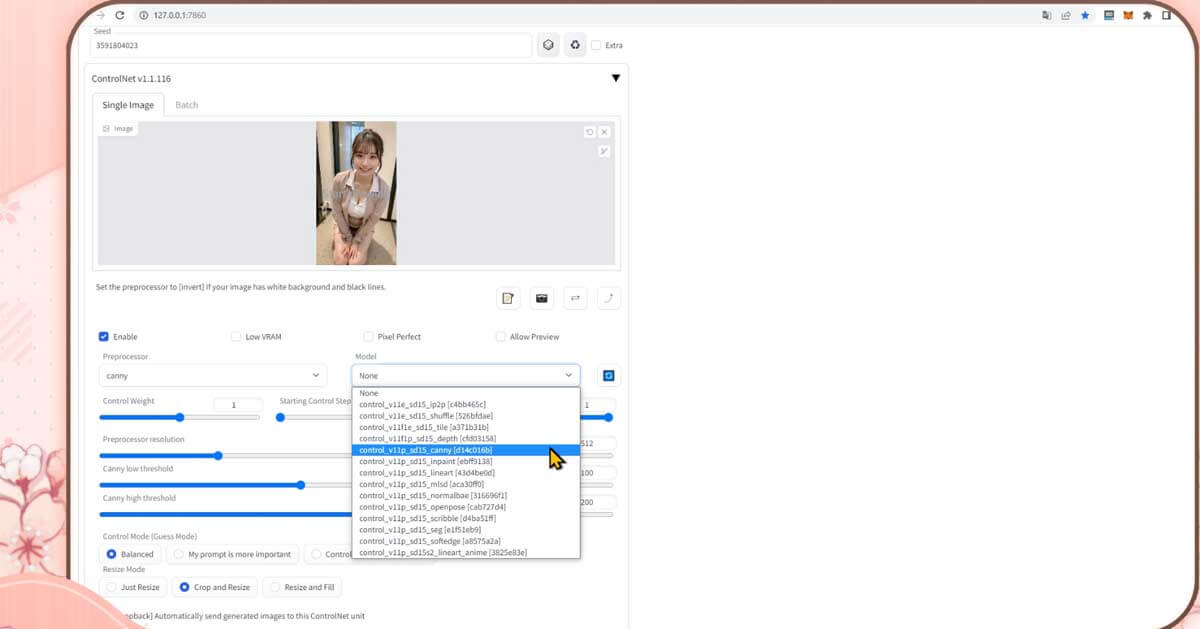The height and width of the screenshot is (629, 1200).
Task: Select the Just Resize radio option
Action: tap(111, 587)
